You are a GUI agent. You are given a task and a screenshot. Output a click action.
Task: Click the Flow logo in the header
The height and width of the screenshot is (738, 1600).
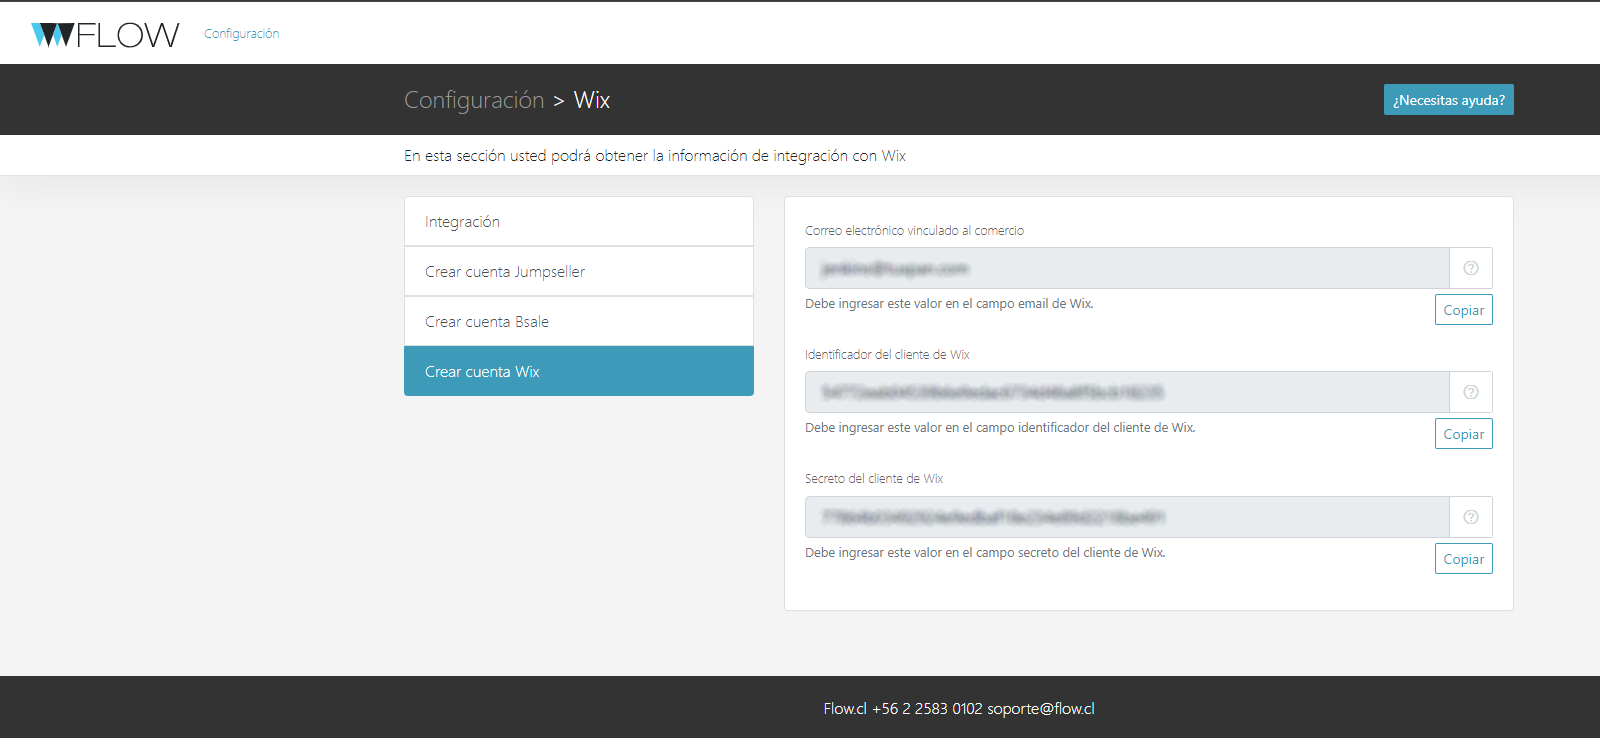point(105,34)
